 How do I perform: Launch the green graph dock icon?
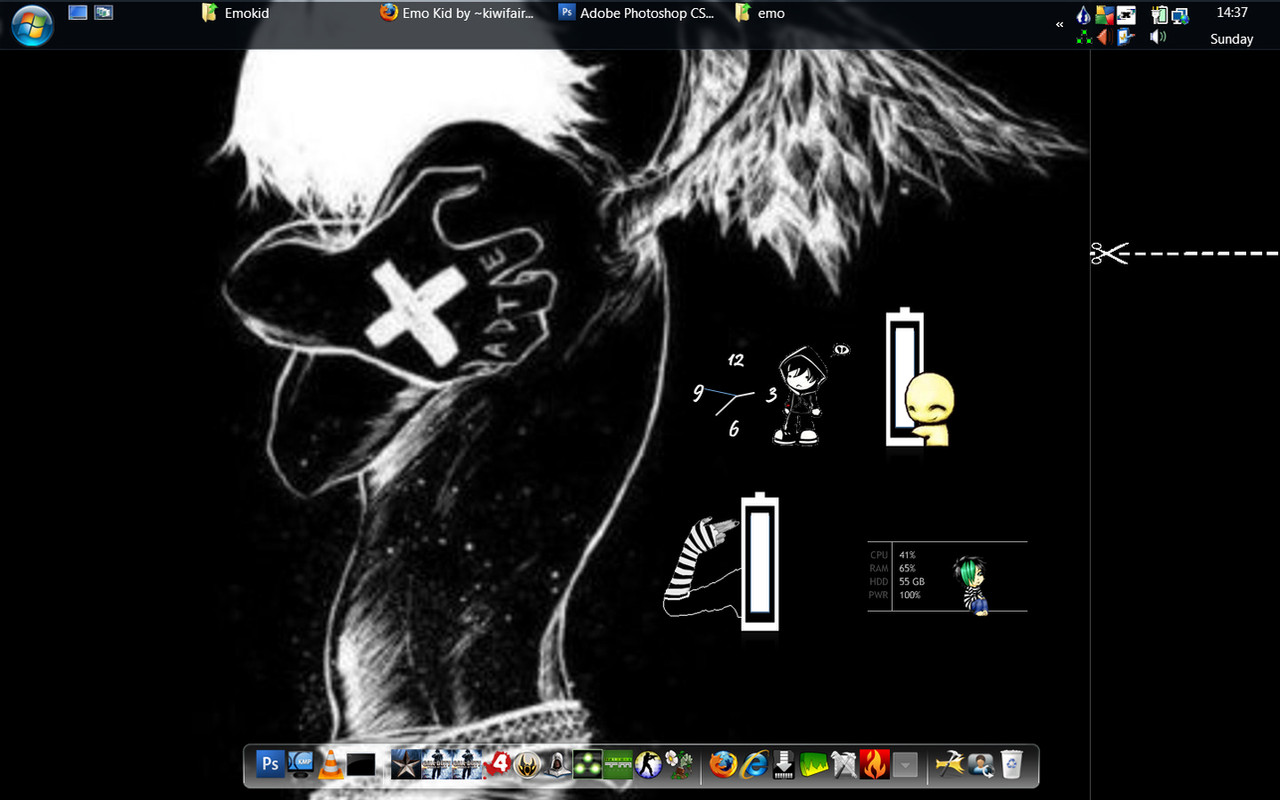click(x=816, y=765)
